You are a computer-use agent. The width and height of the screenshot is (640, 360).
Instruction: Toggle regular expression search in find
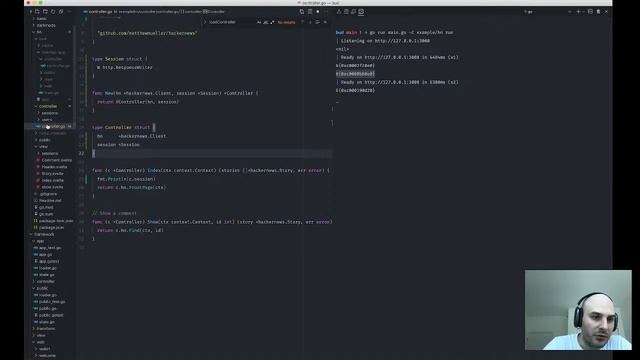[272, 22]
